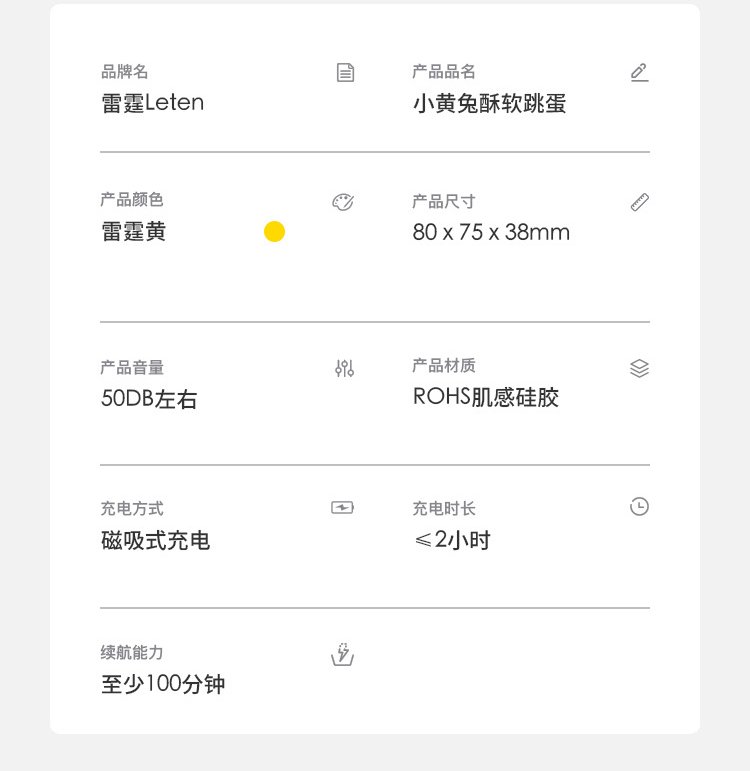Click the 磁吸式充电 charging method text
750x771 pixels.
click(155, 541)
